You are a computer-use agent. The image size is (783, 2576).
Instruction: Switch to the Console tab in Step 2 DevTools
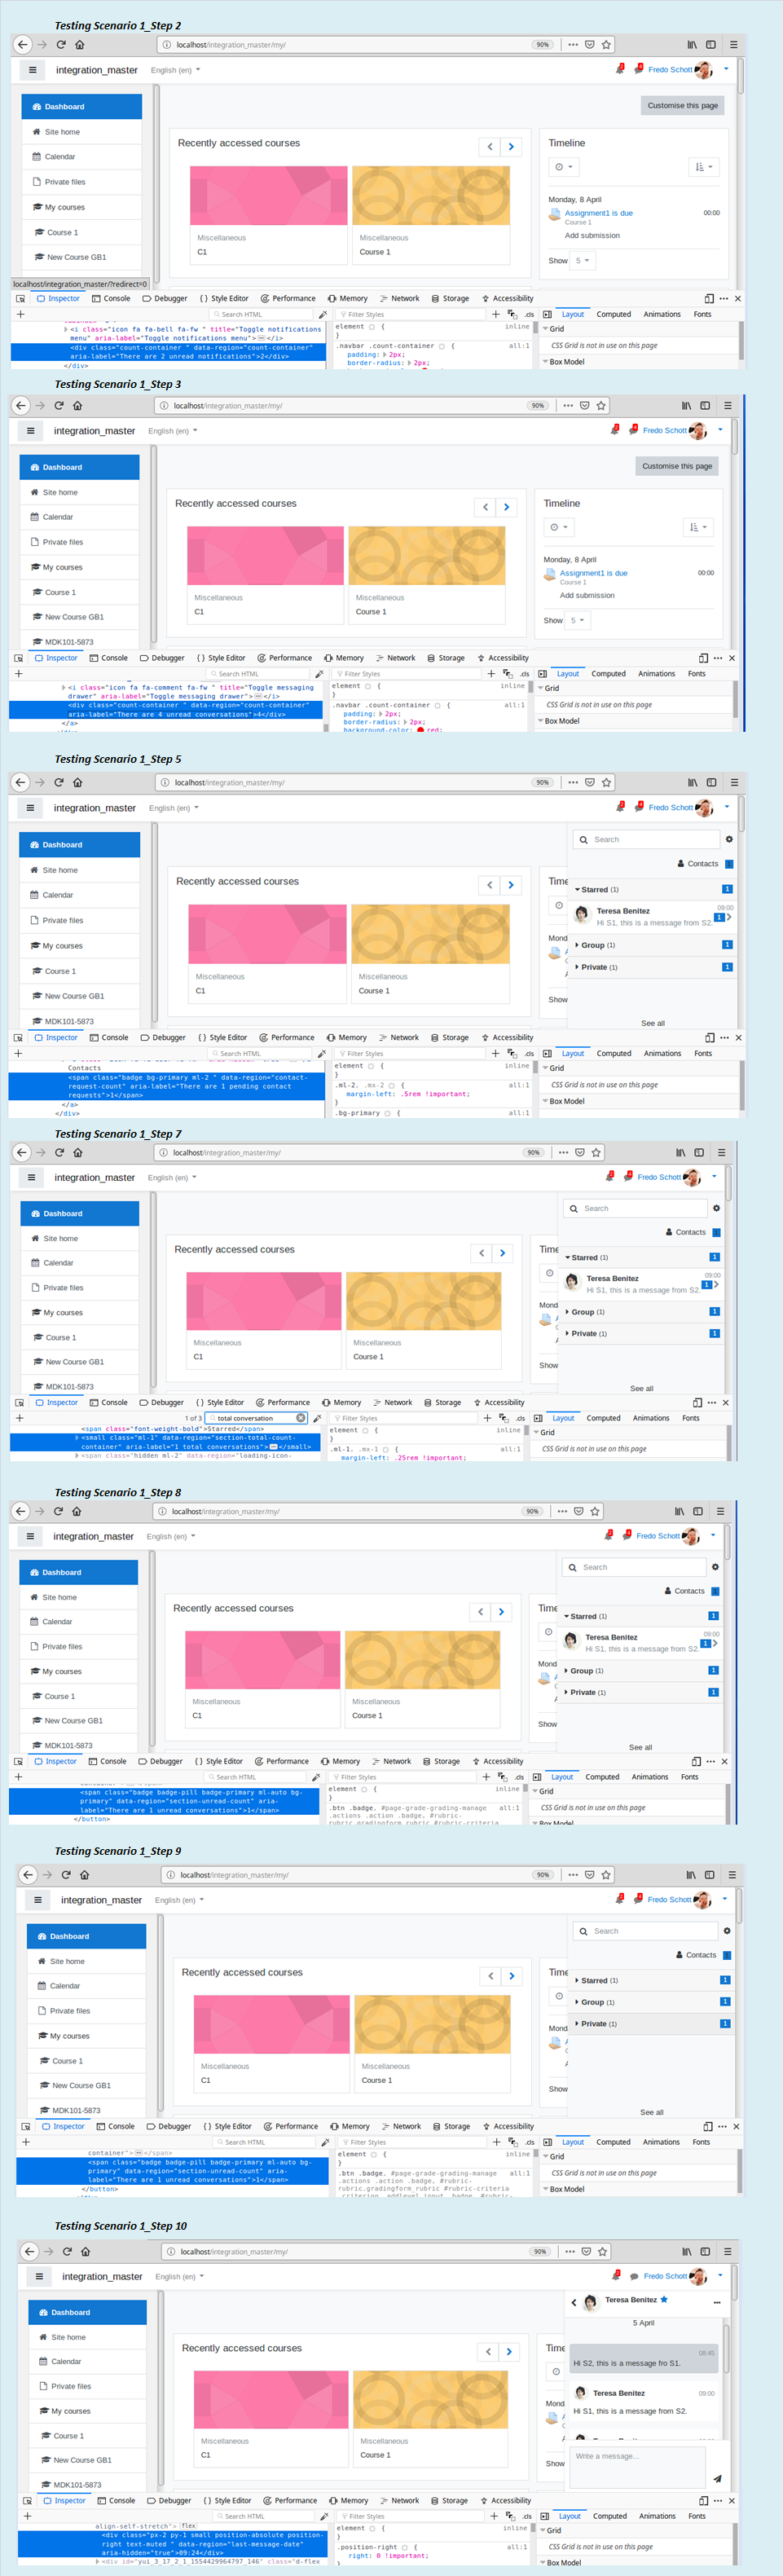click(111, 298)
